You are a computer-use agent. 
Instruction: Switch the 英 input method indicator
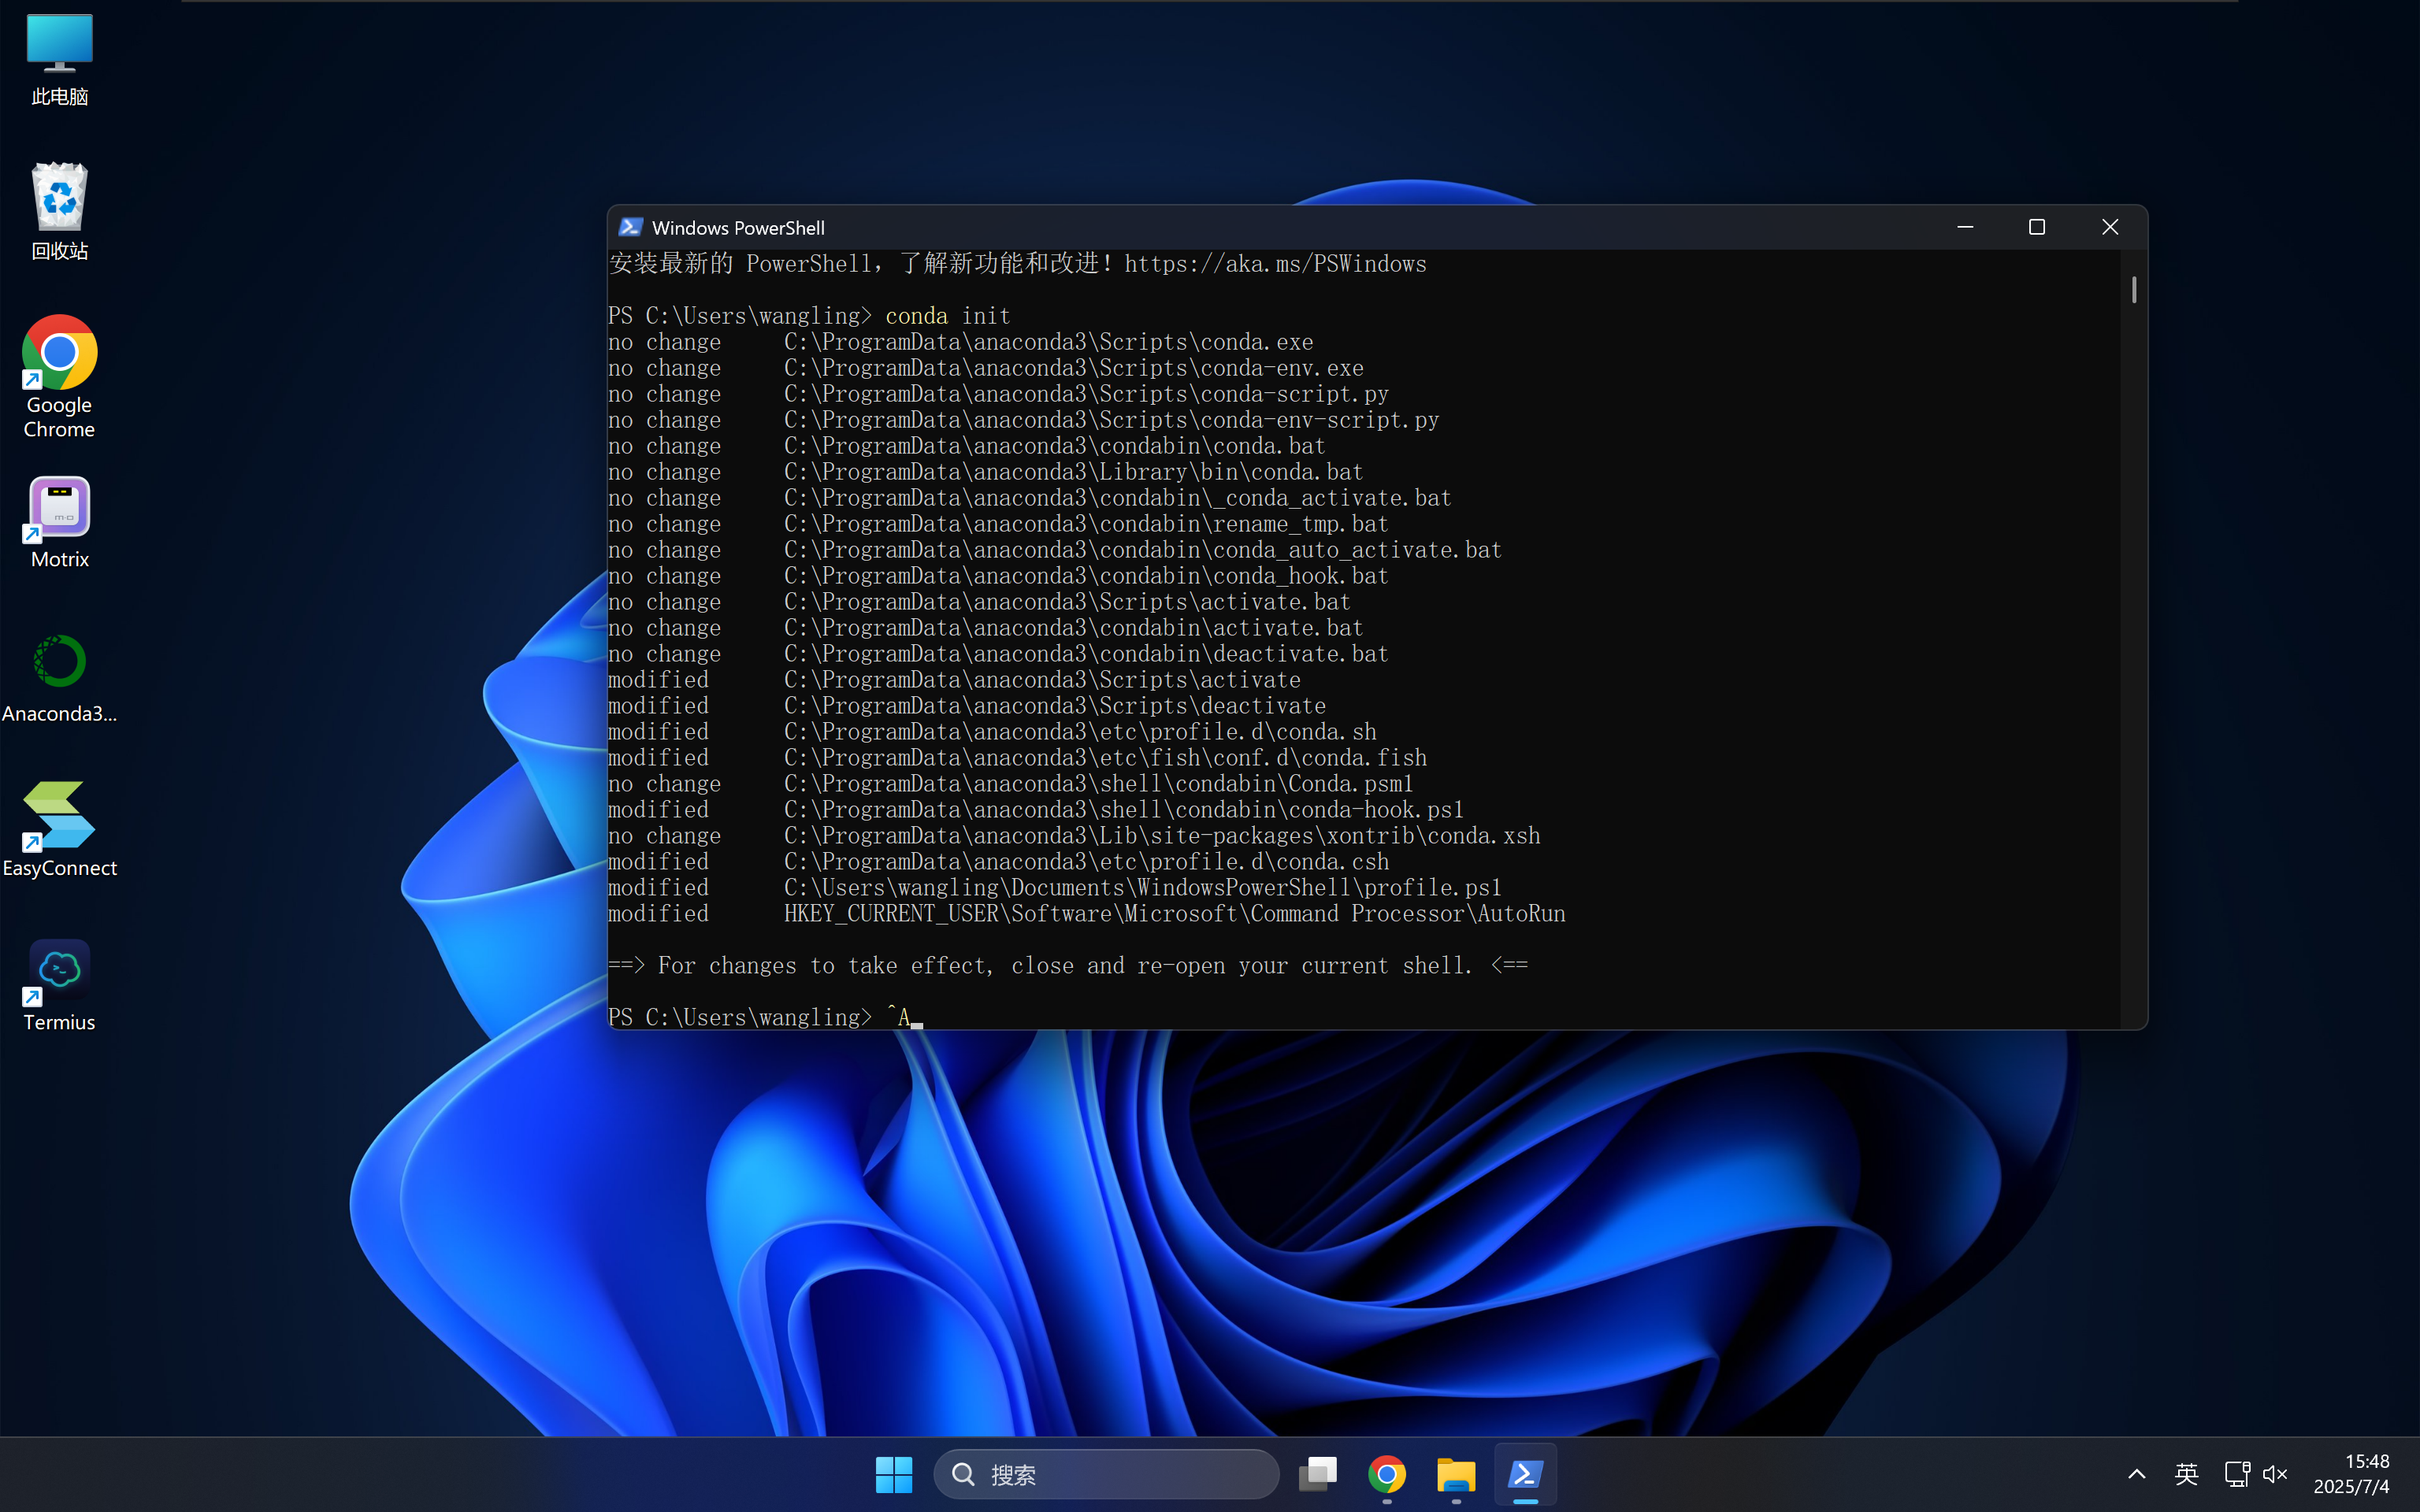coord(2186,1474)
